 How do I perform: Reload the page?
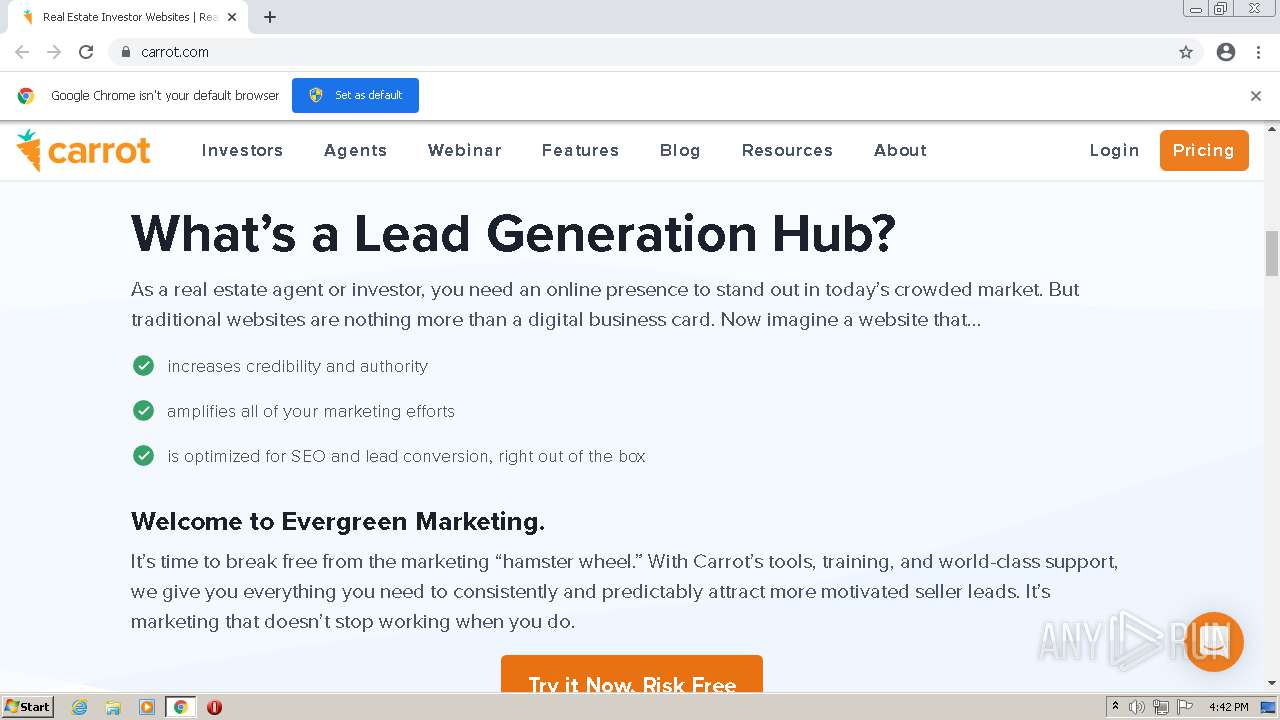click(86, 52)
